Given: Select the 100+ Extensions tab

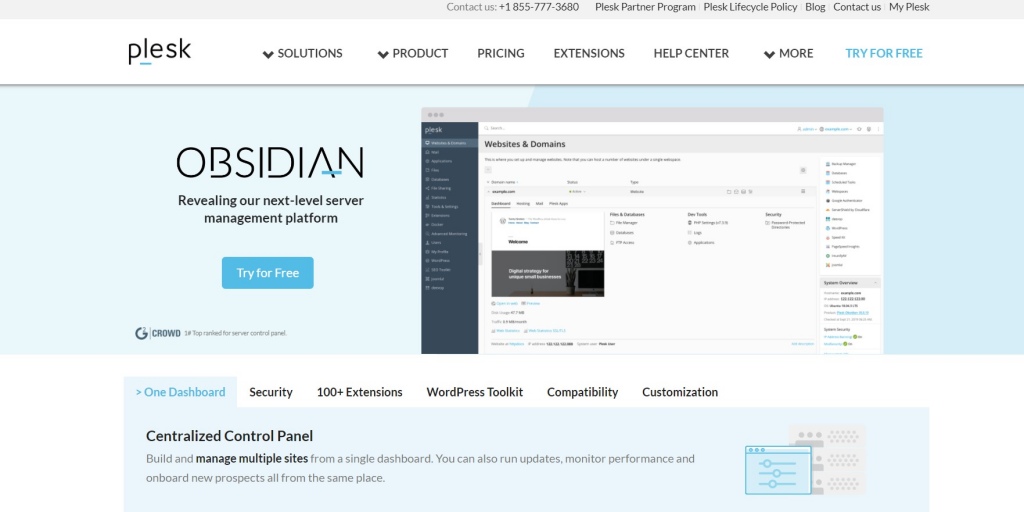Looking at the screenshot, I should [x=359, y=392].
